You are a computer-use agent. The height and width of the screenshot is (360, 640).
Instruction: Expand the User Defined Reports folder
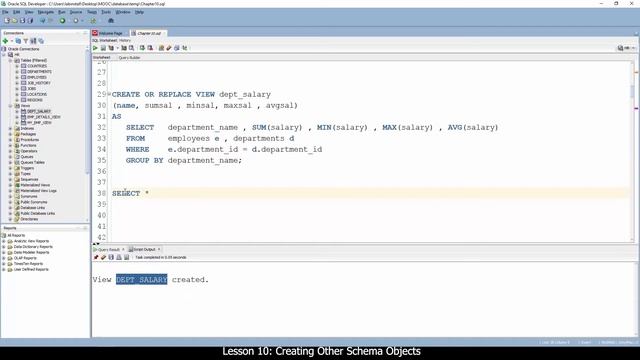point(4,269)
